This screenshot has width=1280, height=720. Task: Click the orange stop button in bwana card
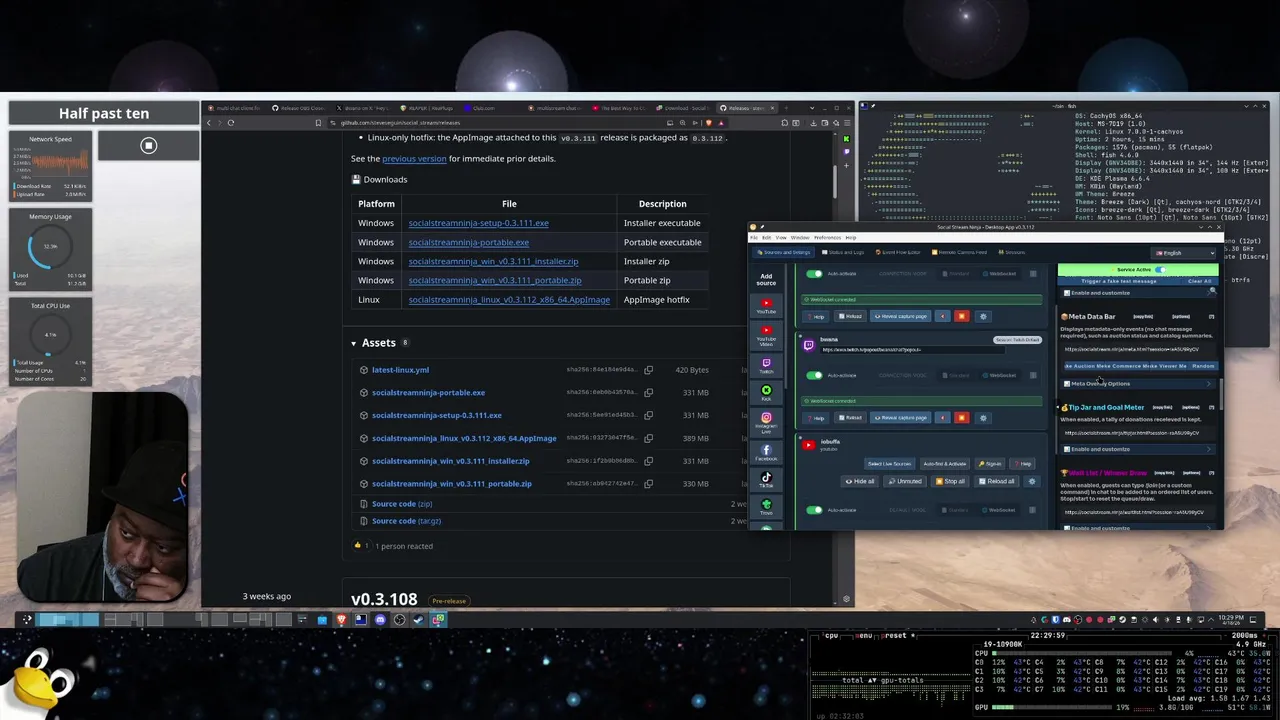tap(961, 418)
